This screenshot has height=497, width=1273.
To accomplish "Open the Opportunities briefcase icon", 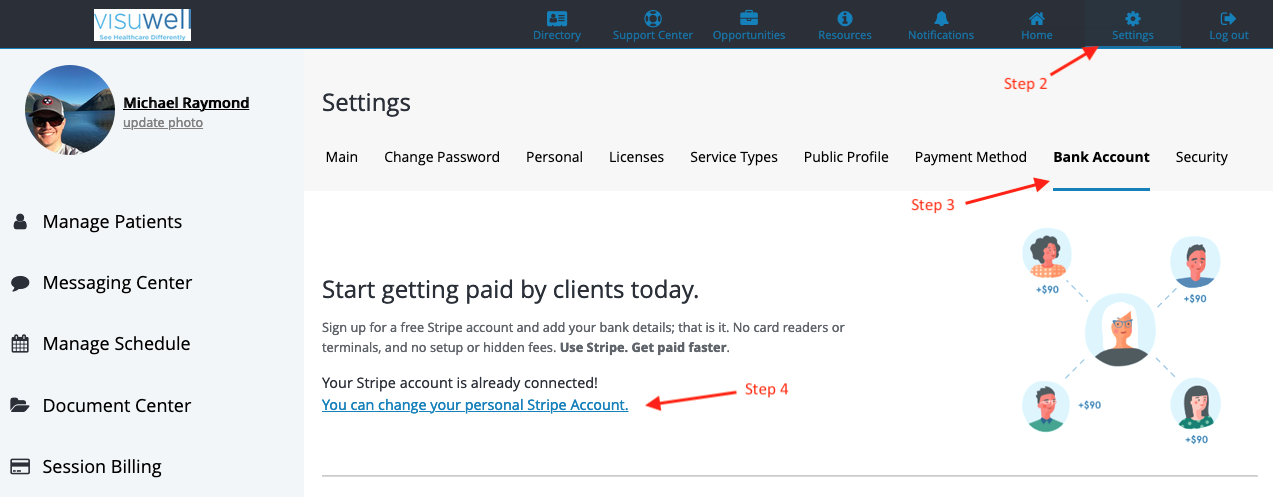I will tap(748, 19).
